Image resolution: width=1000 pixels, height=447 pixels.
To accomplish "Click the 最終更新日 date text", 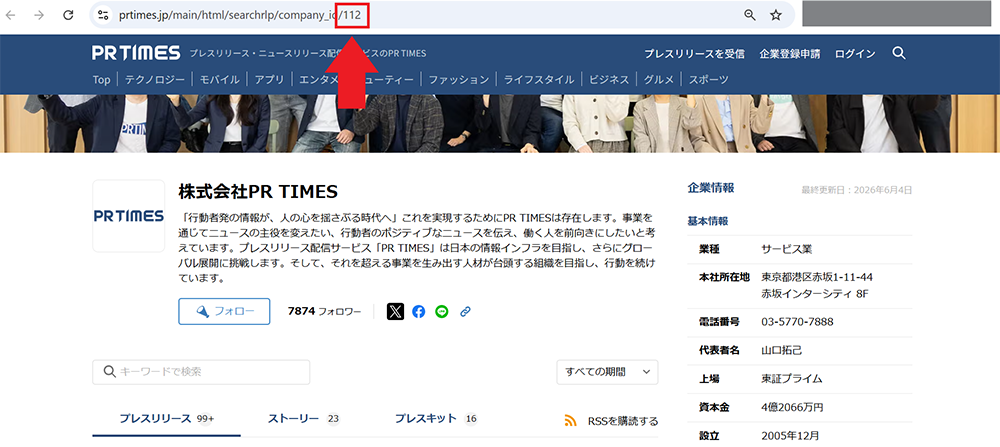I will (857, 190).
